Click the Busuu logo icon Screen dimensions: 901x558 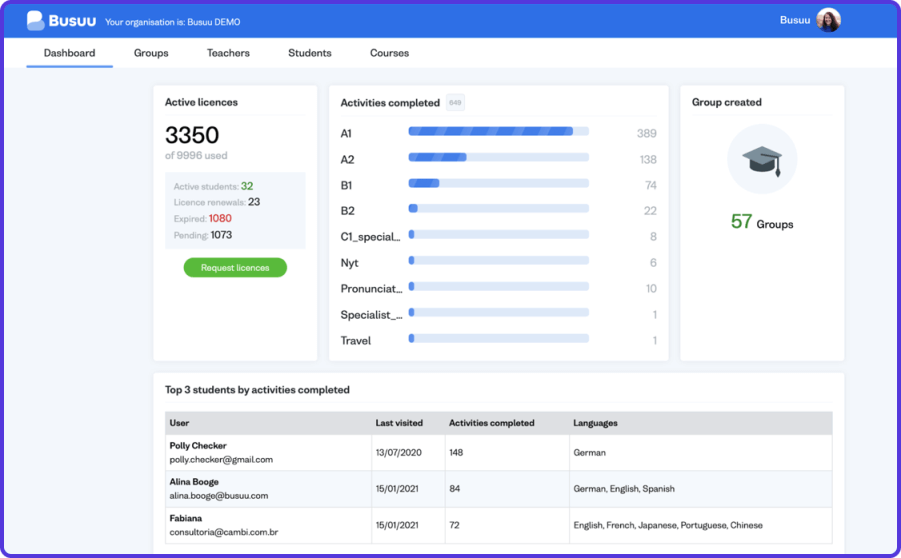(x=36, y=20)
